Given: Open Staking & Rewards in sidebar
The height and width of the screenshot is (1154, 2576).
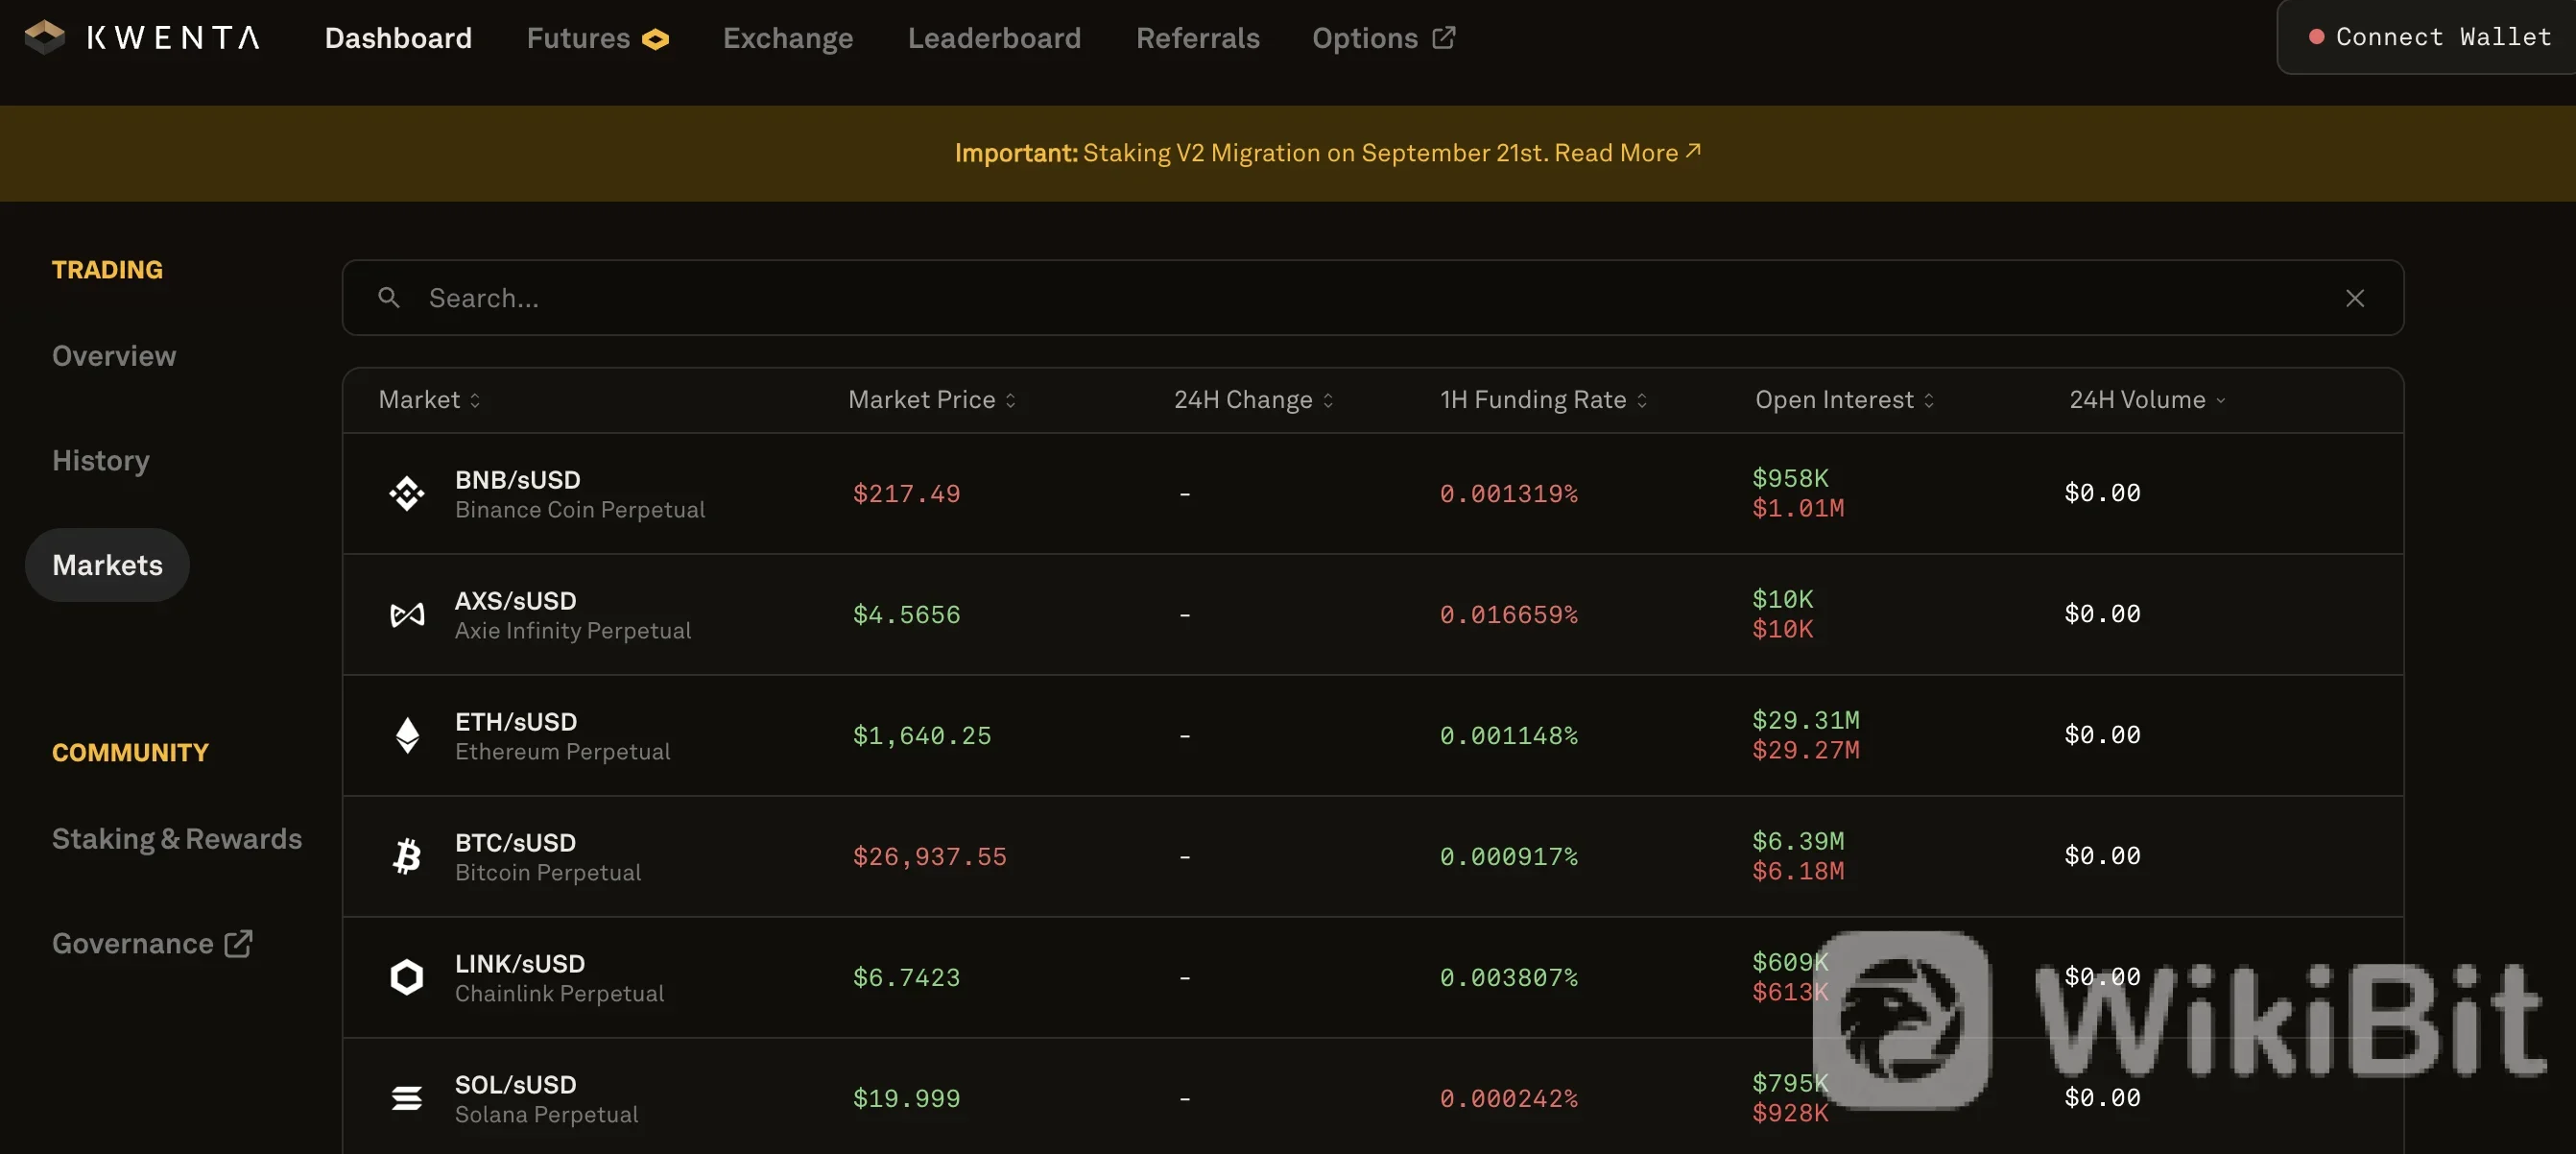Looking at the screenshot, I should point(177,838).
